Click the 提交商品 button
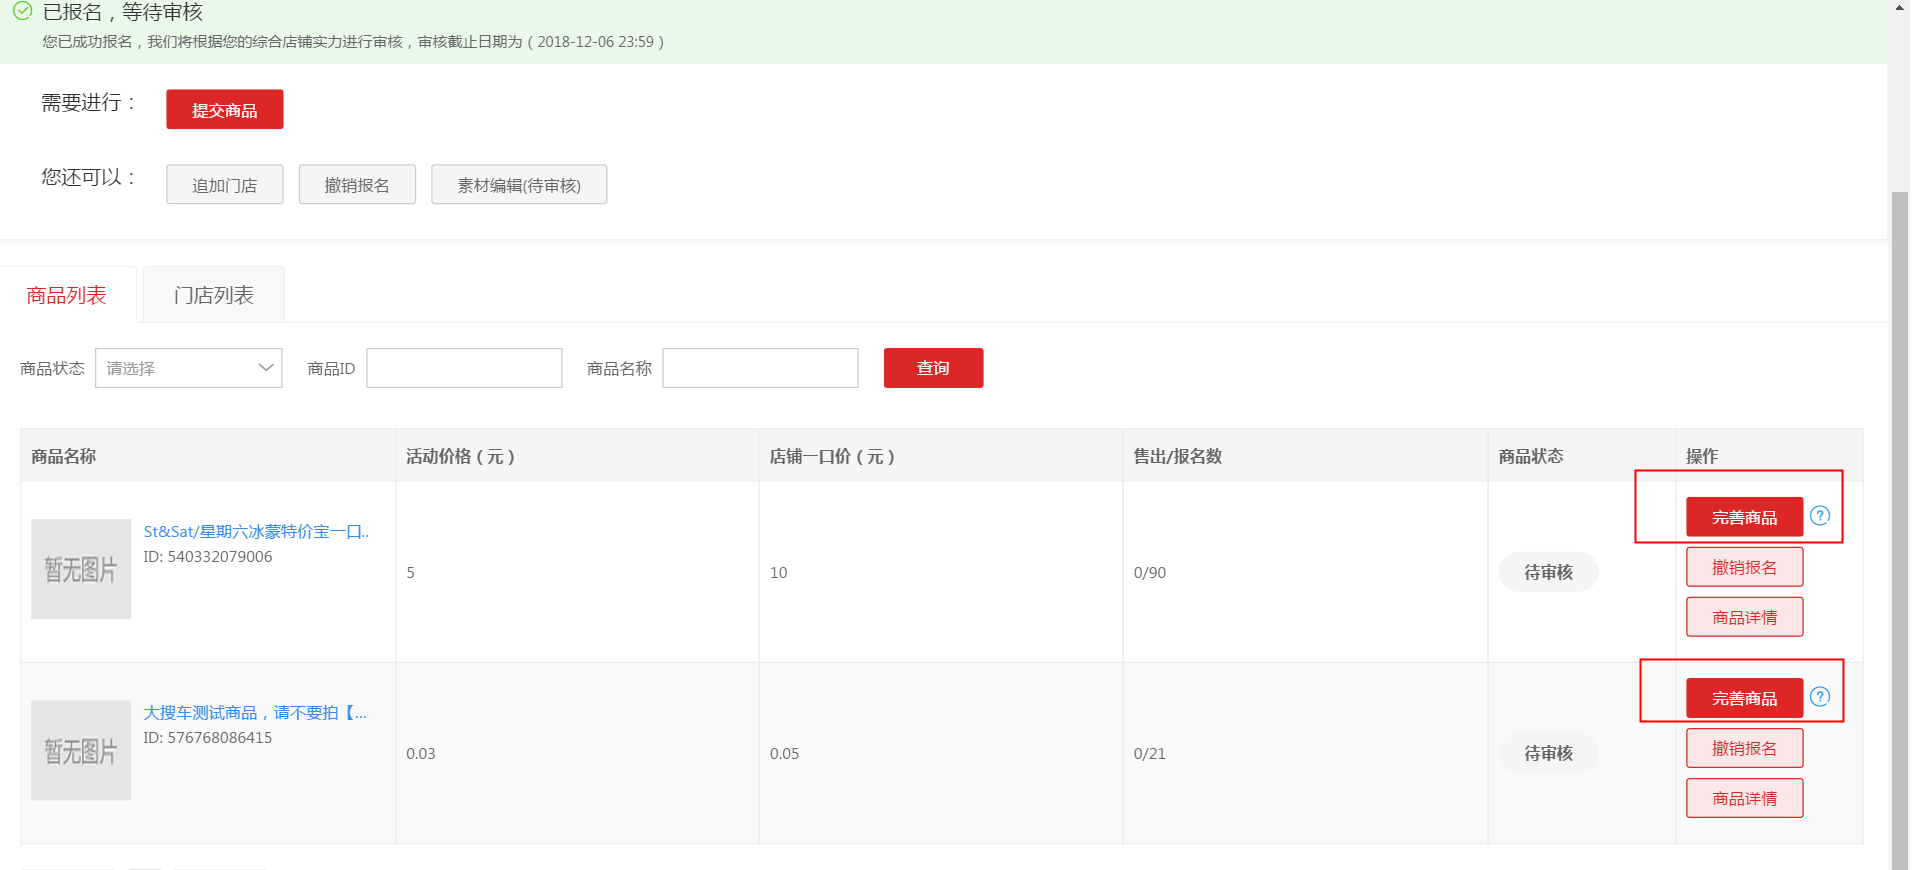Image resolution: width=1914 pixels, height=870 pixels. [x=224, y=110]
